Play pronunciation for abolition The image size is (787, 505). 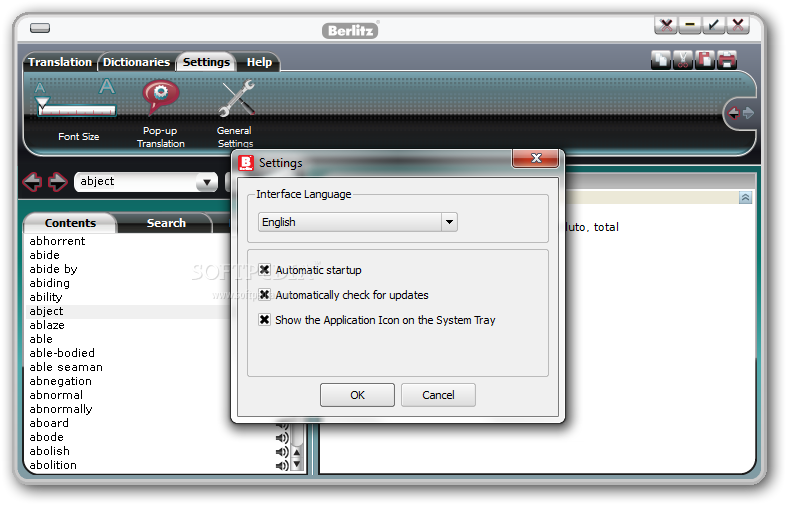tap(282, 466)
